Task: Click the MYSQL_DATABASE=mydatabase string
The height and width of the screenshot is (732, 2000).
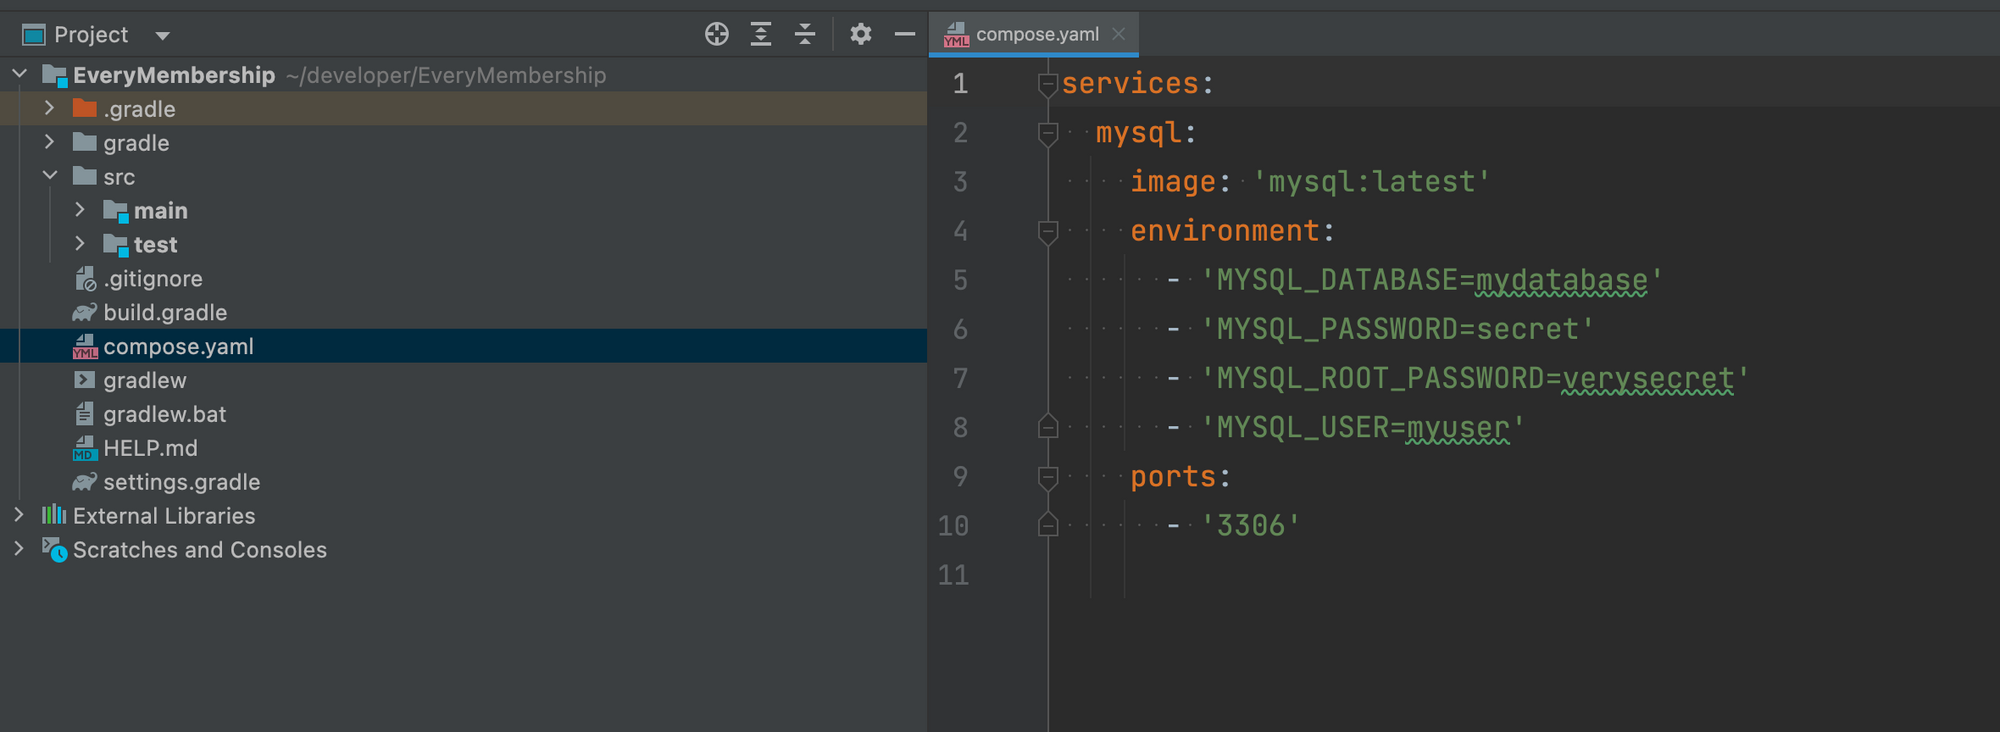Action: (1432, 280)
